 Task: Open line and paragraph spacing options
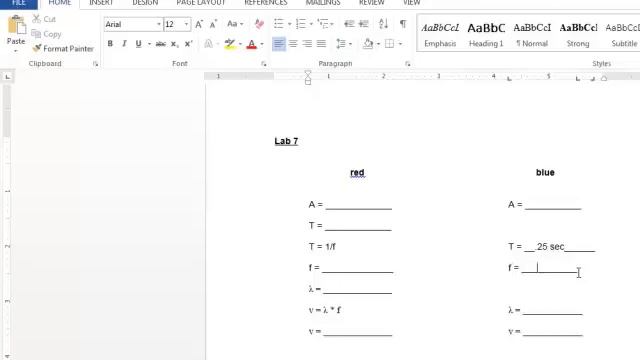341,44
